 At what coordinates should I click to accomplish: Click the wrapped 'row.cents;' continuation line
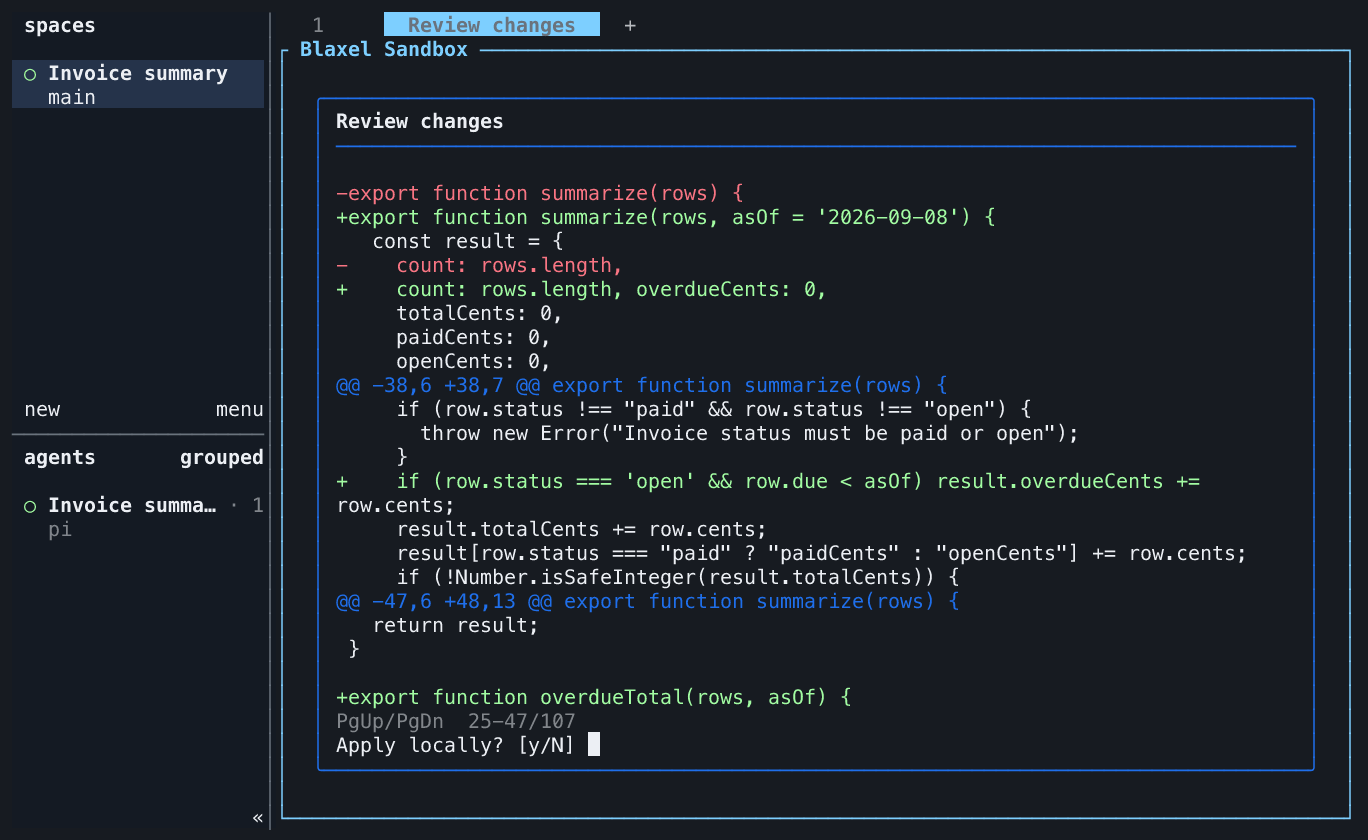tap(396, 506)
